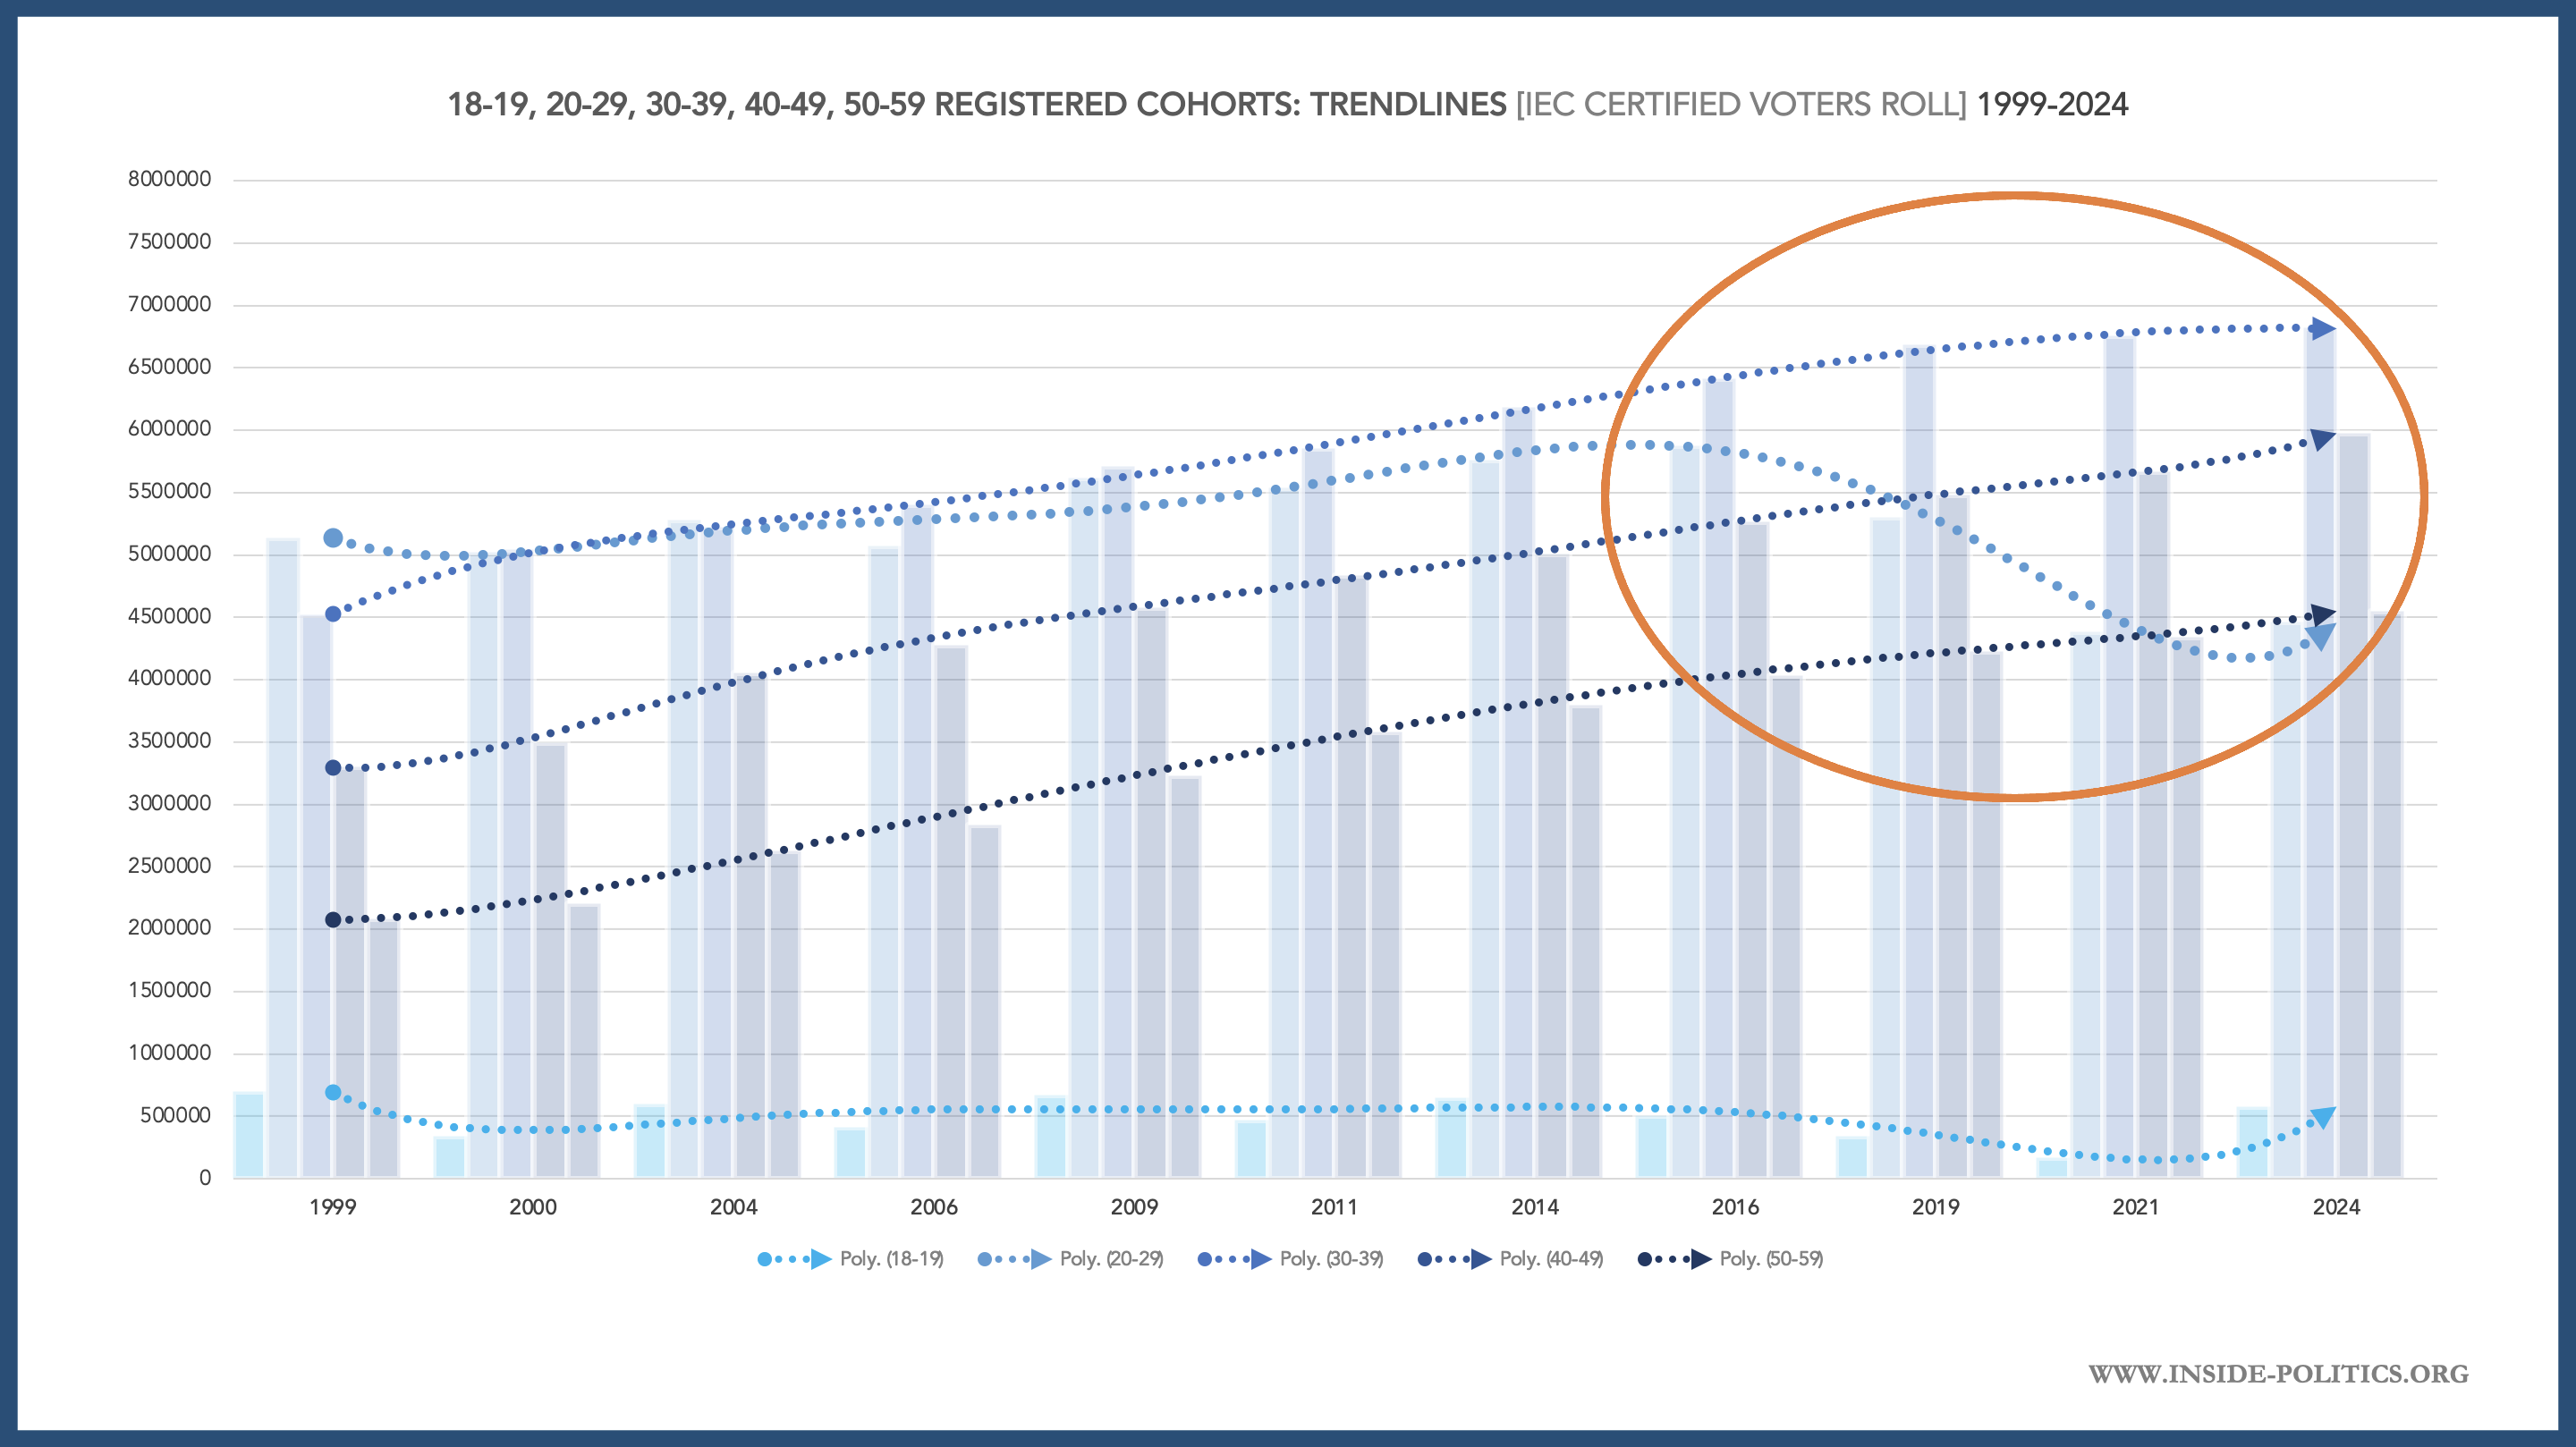Click the chart title text
Screen dimensions: 2576x1447
click(x=1287, y=104)
